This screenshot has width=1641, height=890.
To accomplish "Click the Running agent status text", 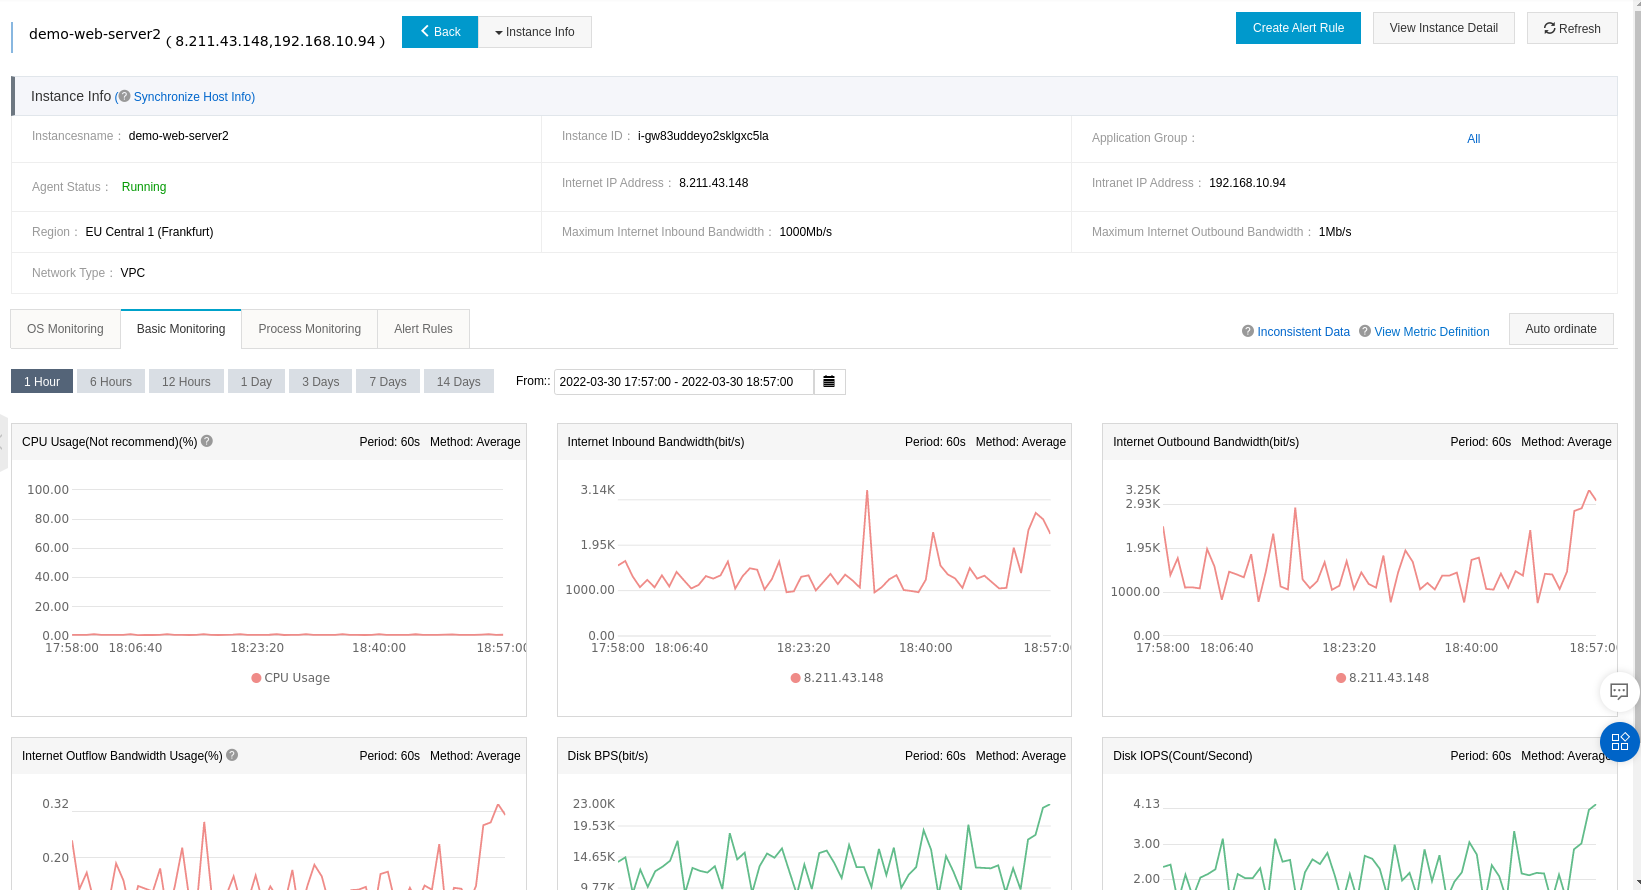I will click(144, 187).
